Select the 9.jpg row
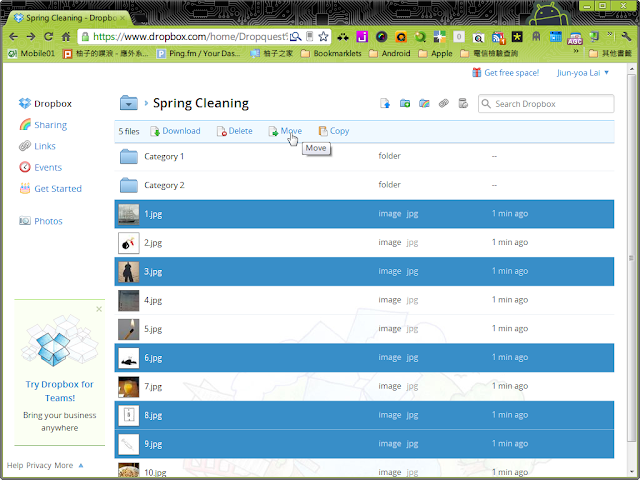 [x=364, y=444]
